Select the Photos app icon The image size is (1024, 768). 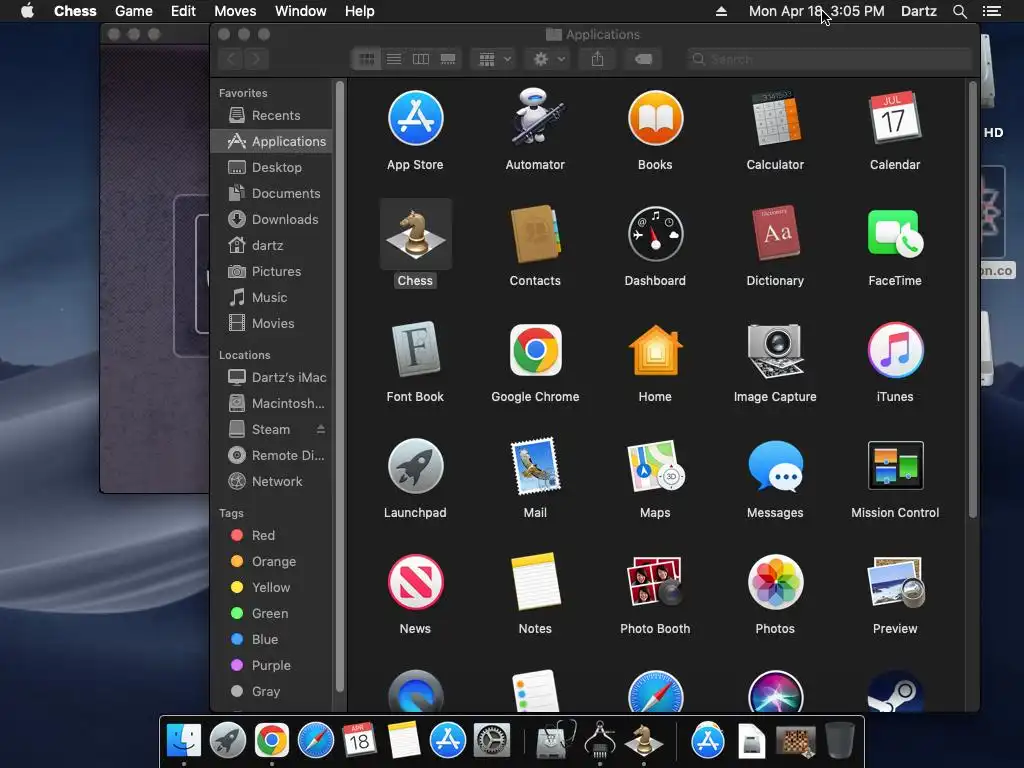775,582
